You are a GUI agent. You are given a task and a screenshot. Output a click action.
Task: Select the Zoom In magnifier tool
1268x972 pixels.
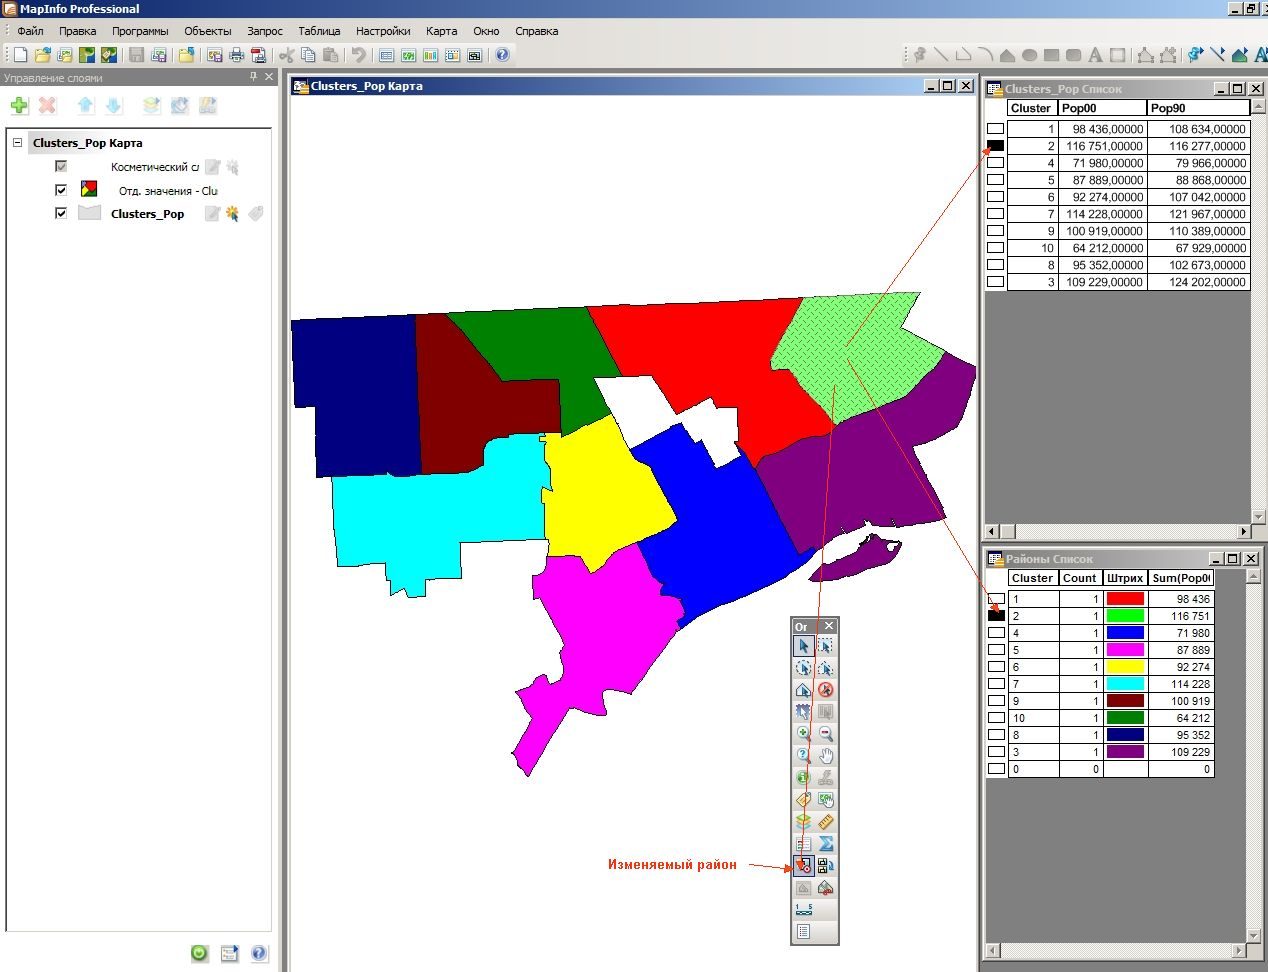coord(803,734)
